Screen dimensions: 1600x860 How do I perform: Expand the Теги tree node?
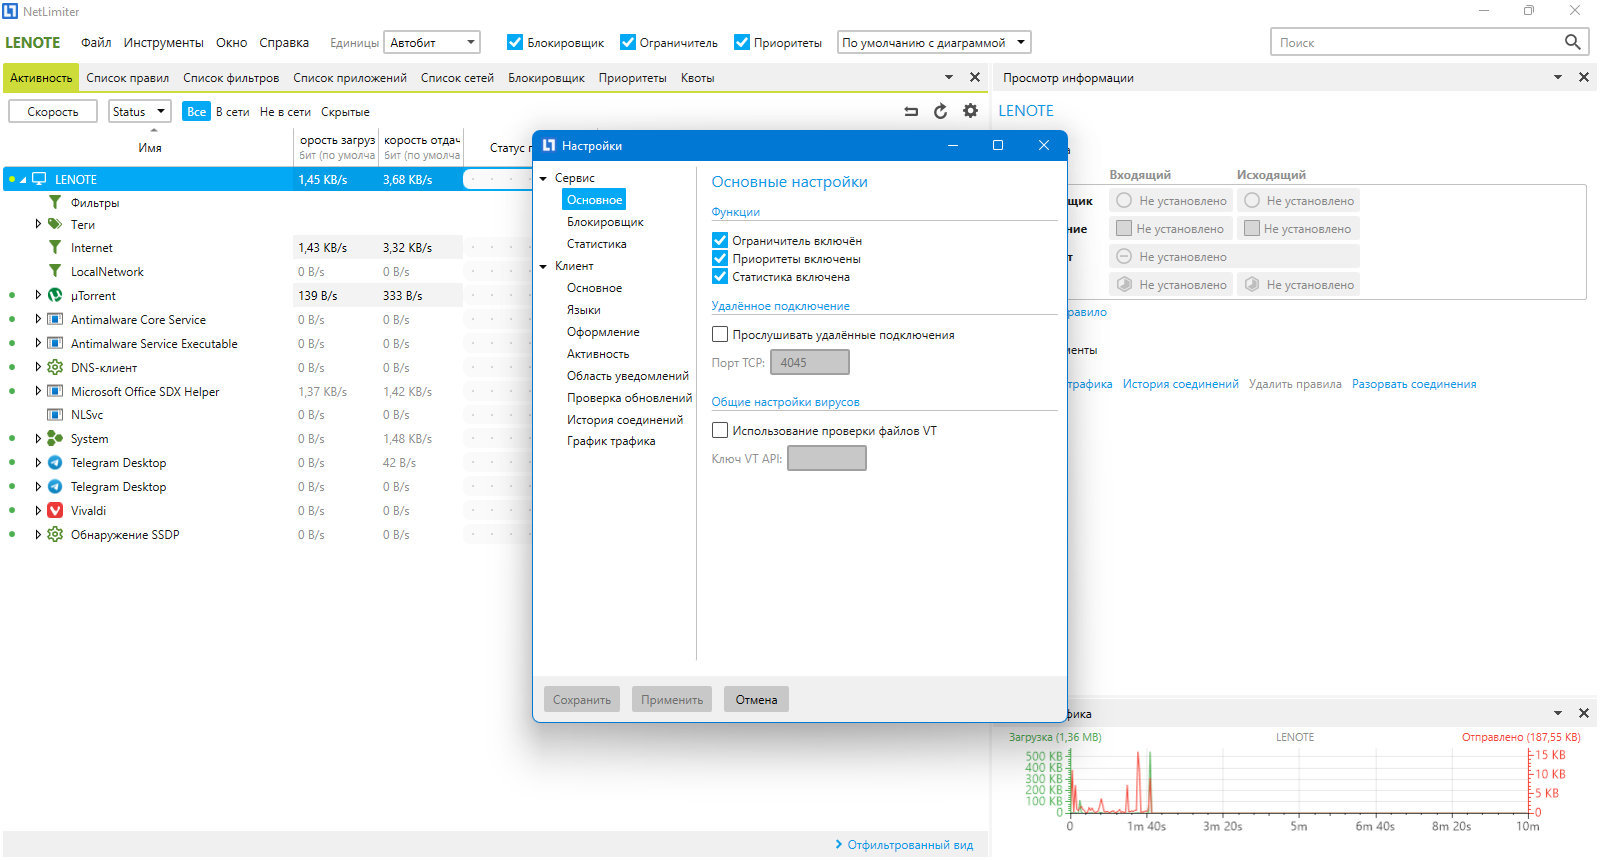pos(38,224)
